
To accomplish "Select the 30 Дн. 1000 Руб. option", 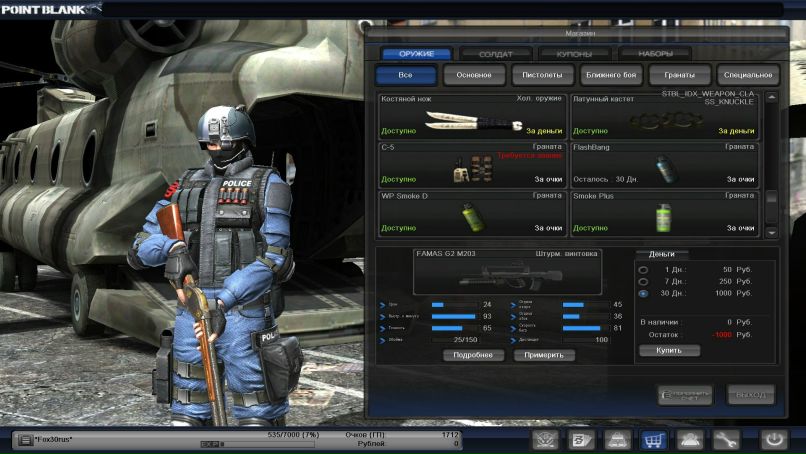I will [x=643, y=294].
